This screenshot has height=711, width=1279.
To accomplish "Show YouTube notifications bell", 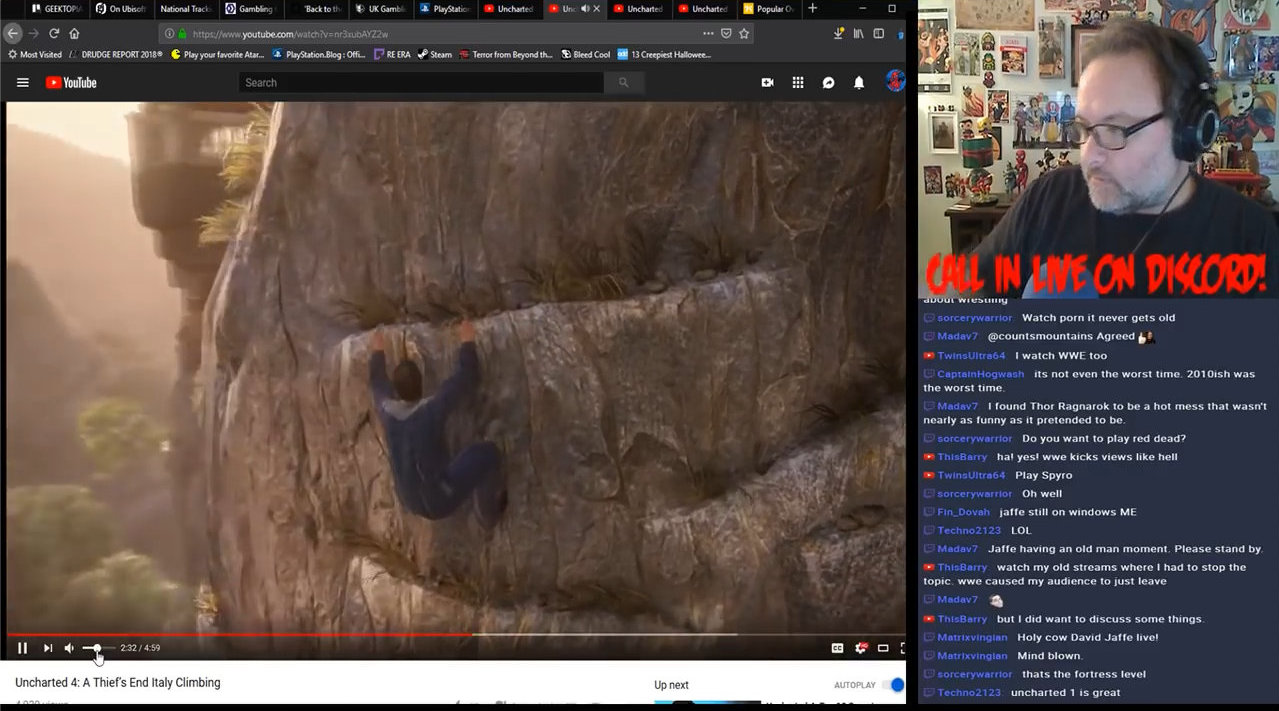I will click(x=858, y=83).
